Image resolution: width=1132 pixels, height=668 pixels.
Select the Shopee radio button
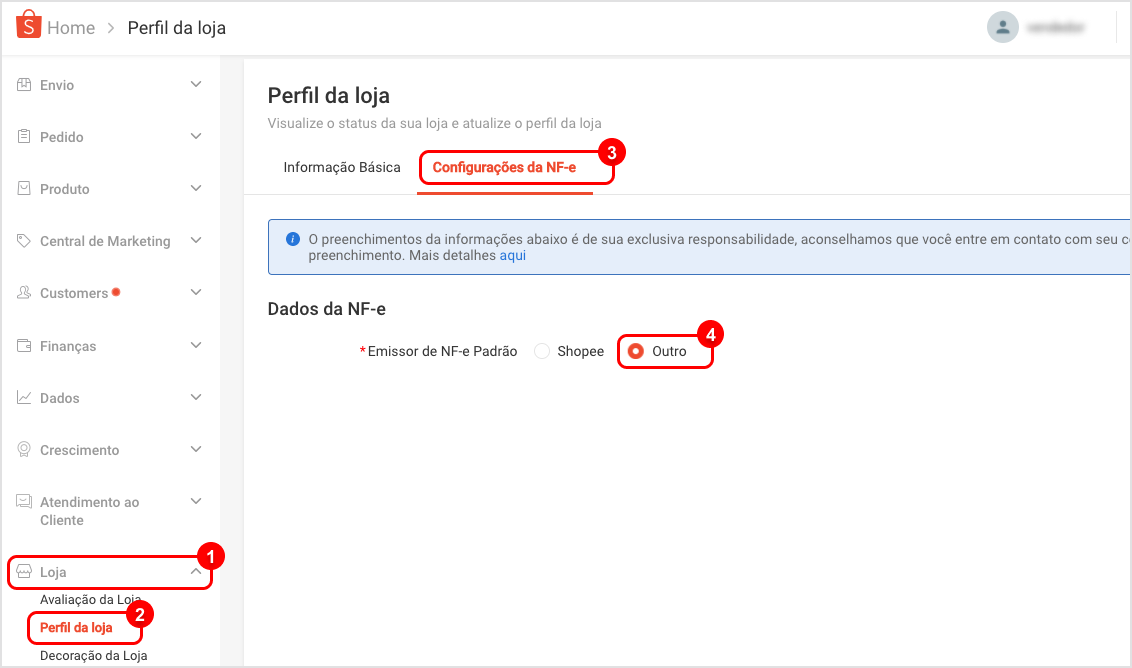point(542,351)
